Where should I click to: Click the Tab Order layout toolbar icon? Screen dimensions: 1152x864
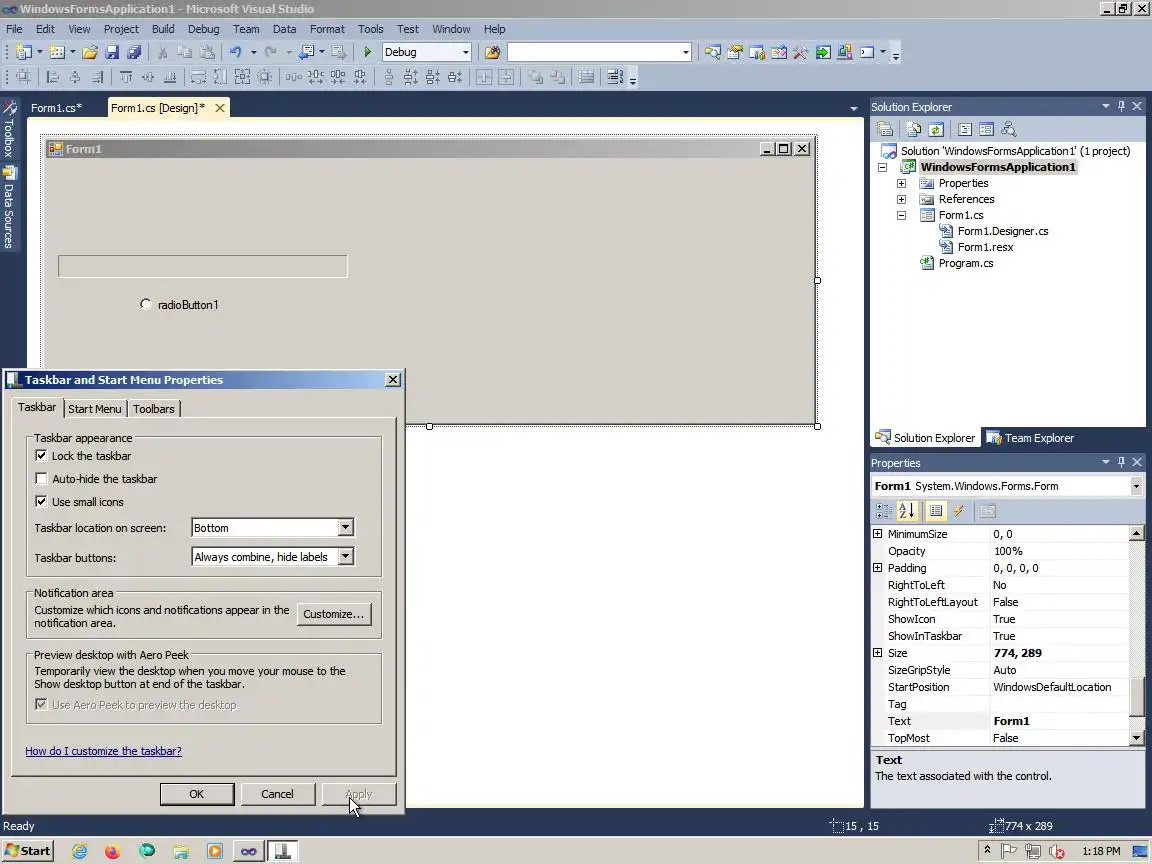pos(614,76)
